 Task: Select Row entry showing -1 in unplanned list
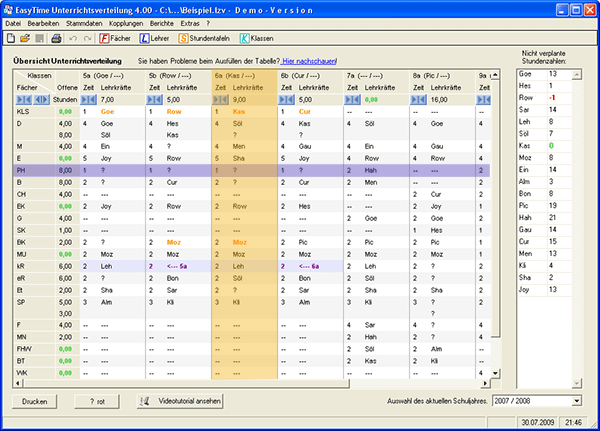(x=543, y=98)
